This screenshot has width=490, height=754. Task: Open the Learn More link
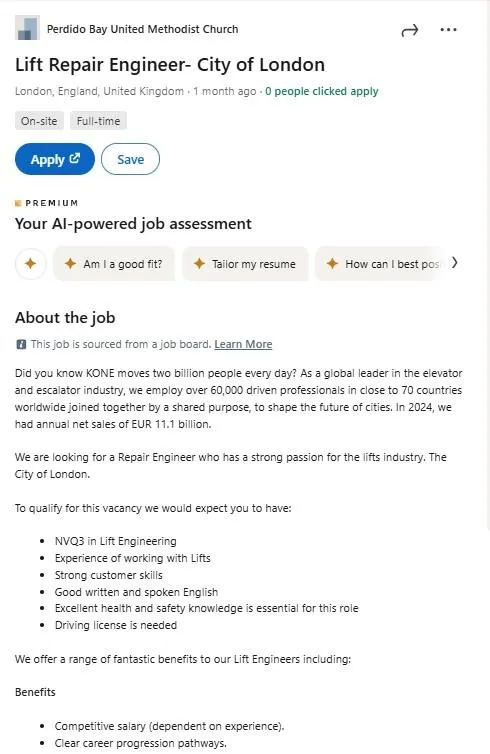[243, 344]
